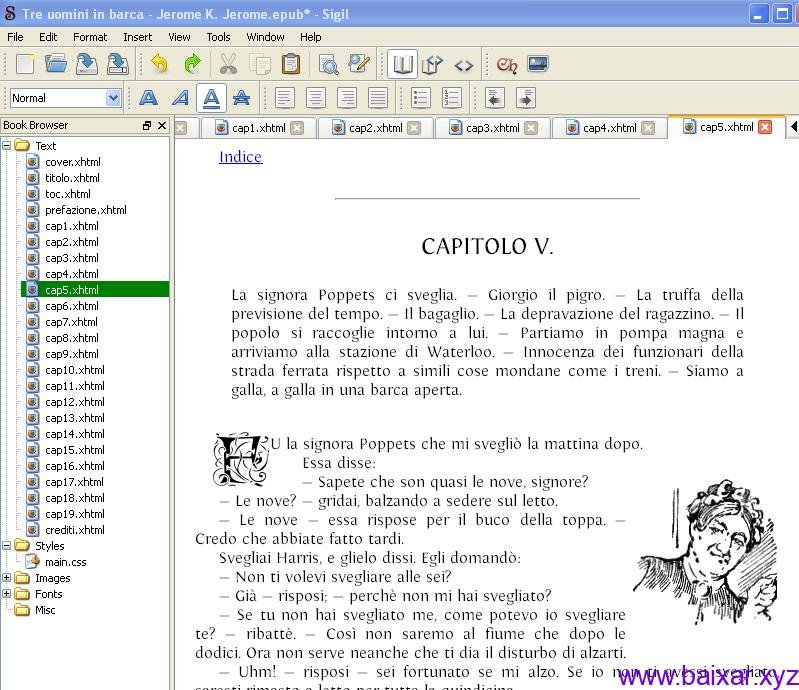The width and height of the screenshot is (799, 690).
Task: Switch to Code View mode
Action: click(463, 64)
